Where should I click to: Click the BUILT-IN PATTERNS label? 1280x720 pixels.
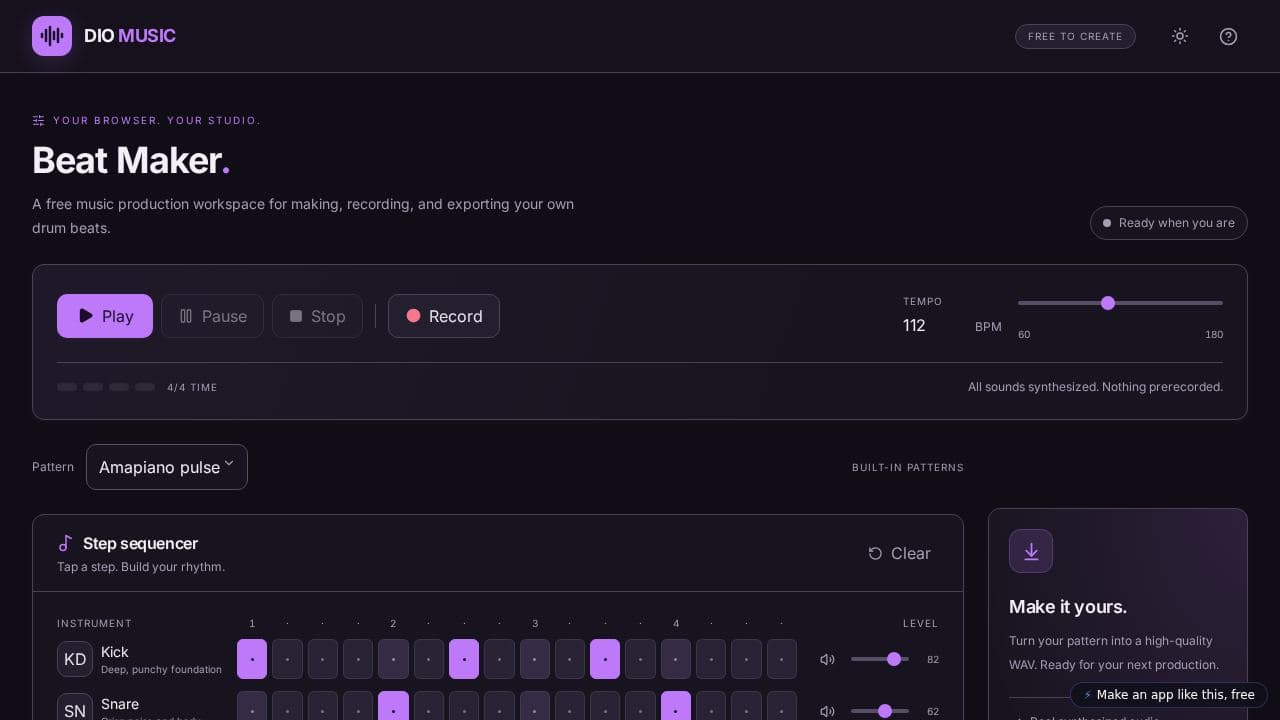pyautogui.click(x=908, y=467)
